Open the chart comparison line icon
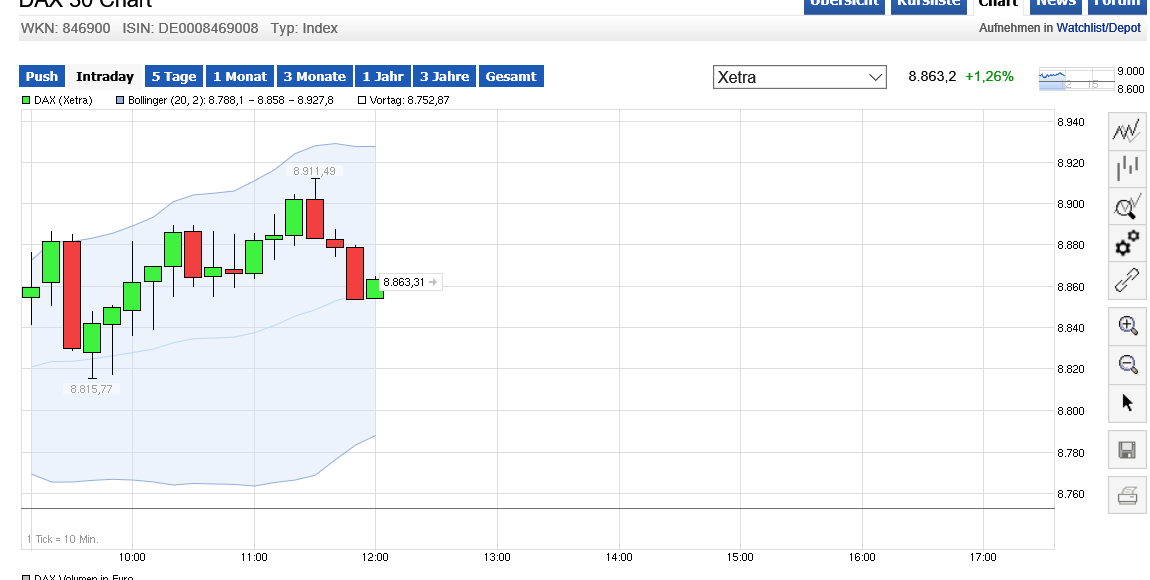The width and height of the screenshot is (1150, 580). click(1127, 132)
